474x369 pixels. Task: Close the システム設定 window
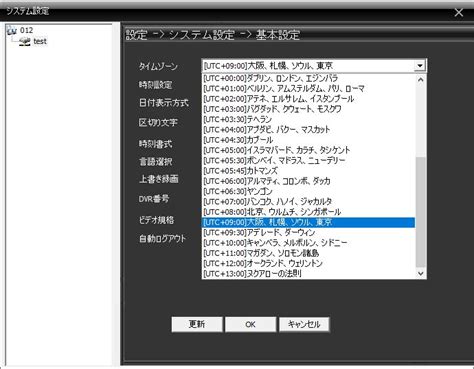(459, 12)
